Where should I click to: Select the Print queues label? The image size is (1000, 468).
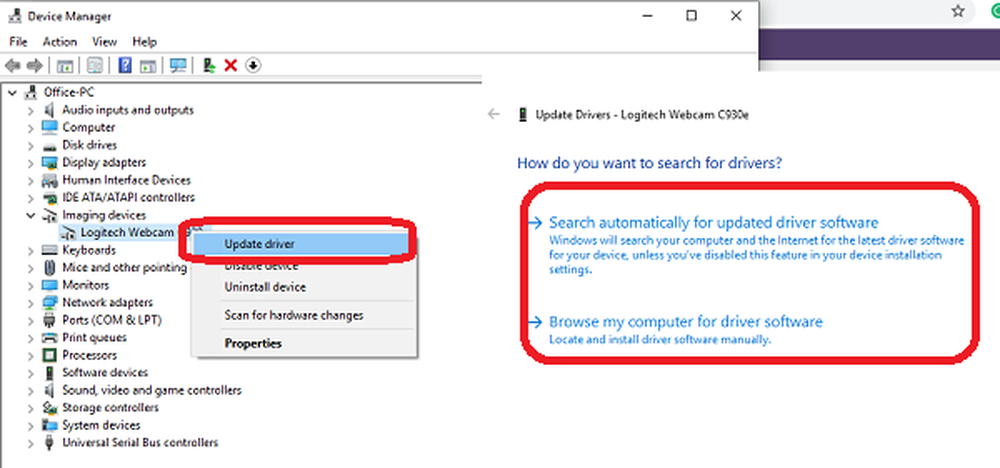pyautogui.click(x=94, y=338)
